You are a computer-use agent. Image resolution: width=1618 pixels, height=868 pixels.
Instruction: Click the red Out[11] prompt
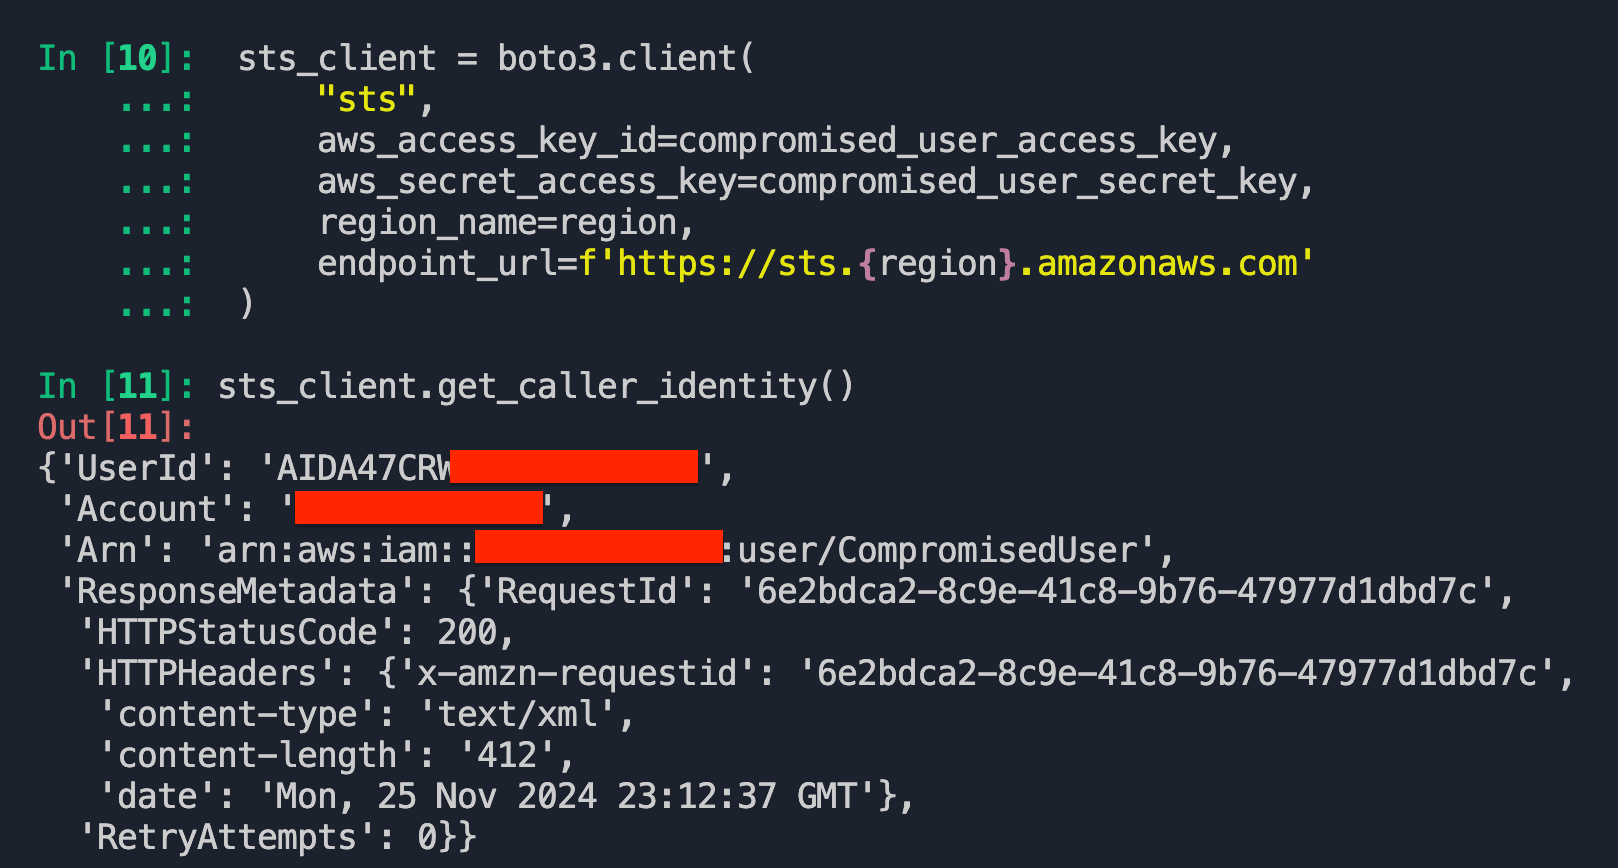115,427
